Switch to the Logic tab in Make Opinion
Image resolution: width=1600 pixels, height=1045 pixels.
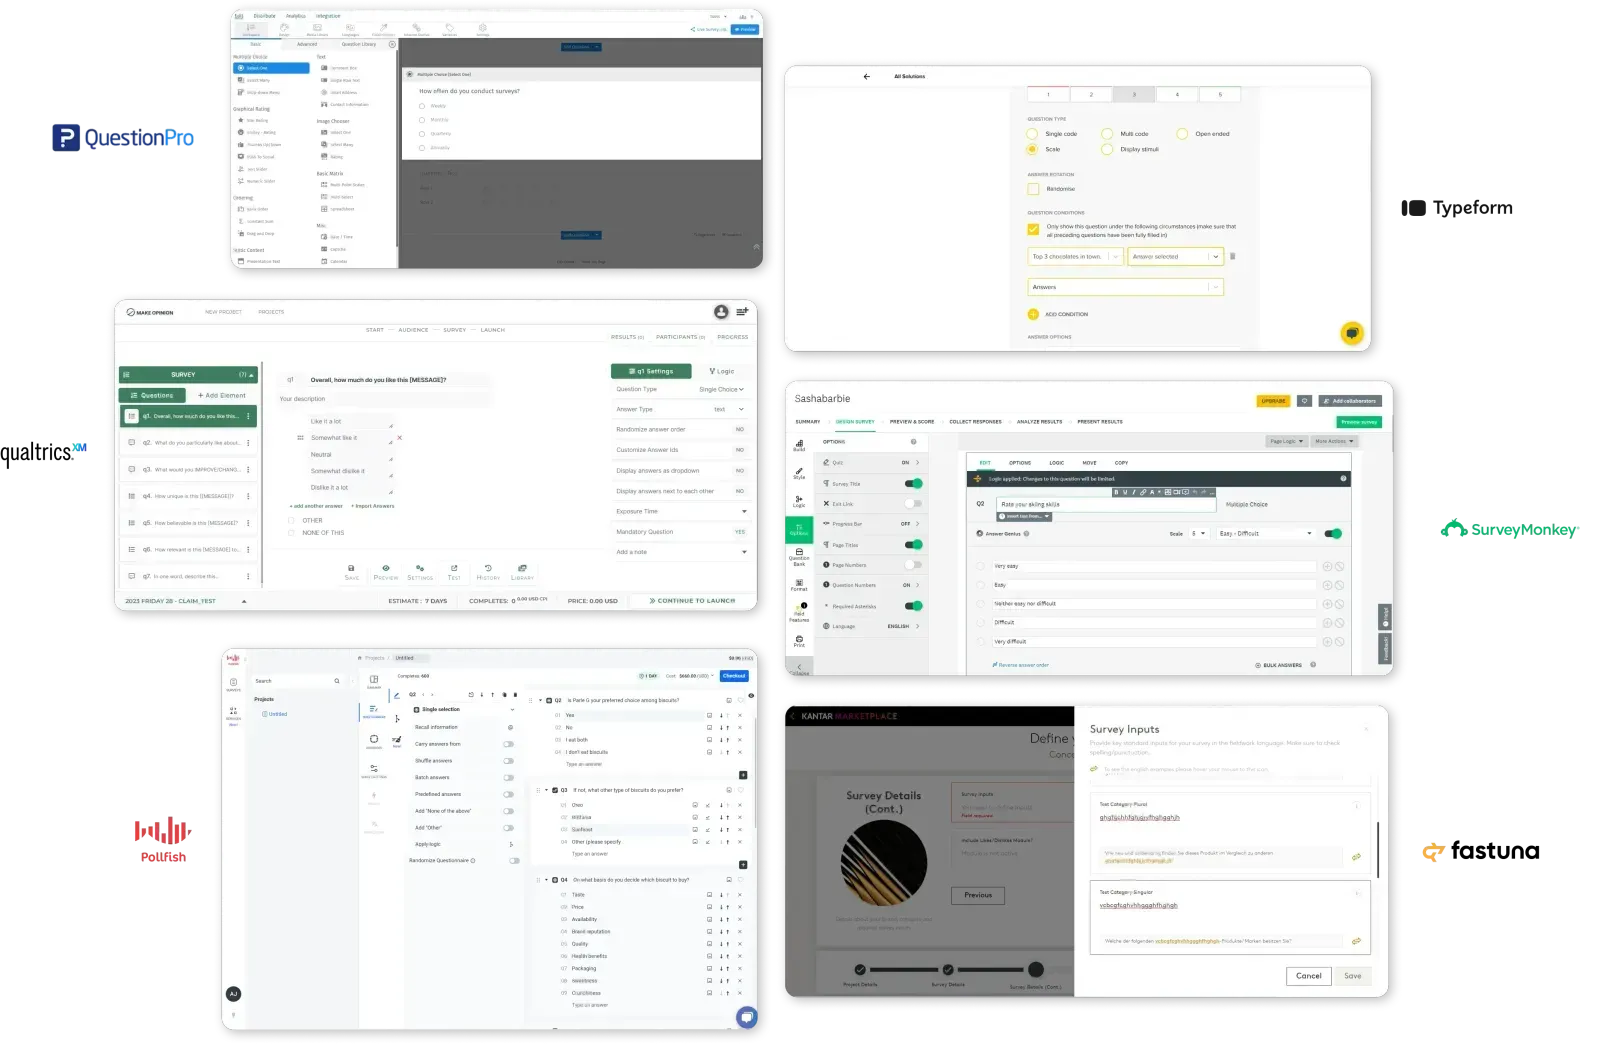[721, 371]
